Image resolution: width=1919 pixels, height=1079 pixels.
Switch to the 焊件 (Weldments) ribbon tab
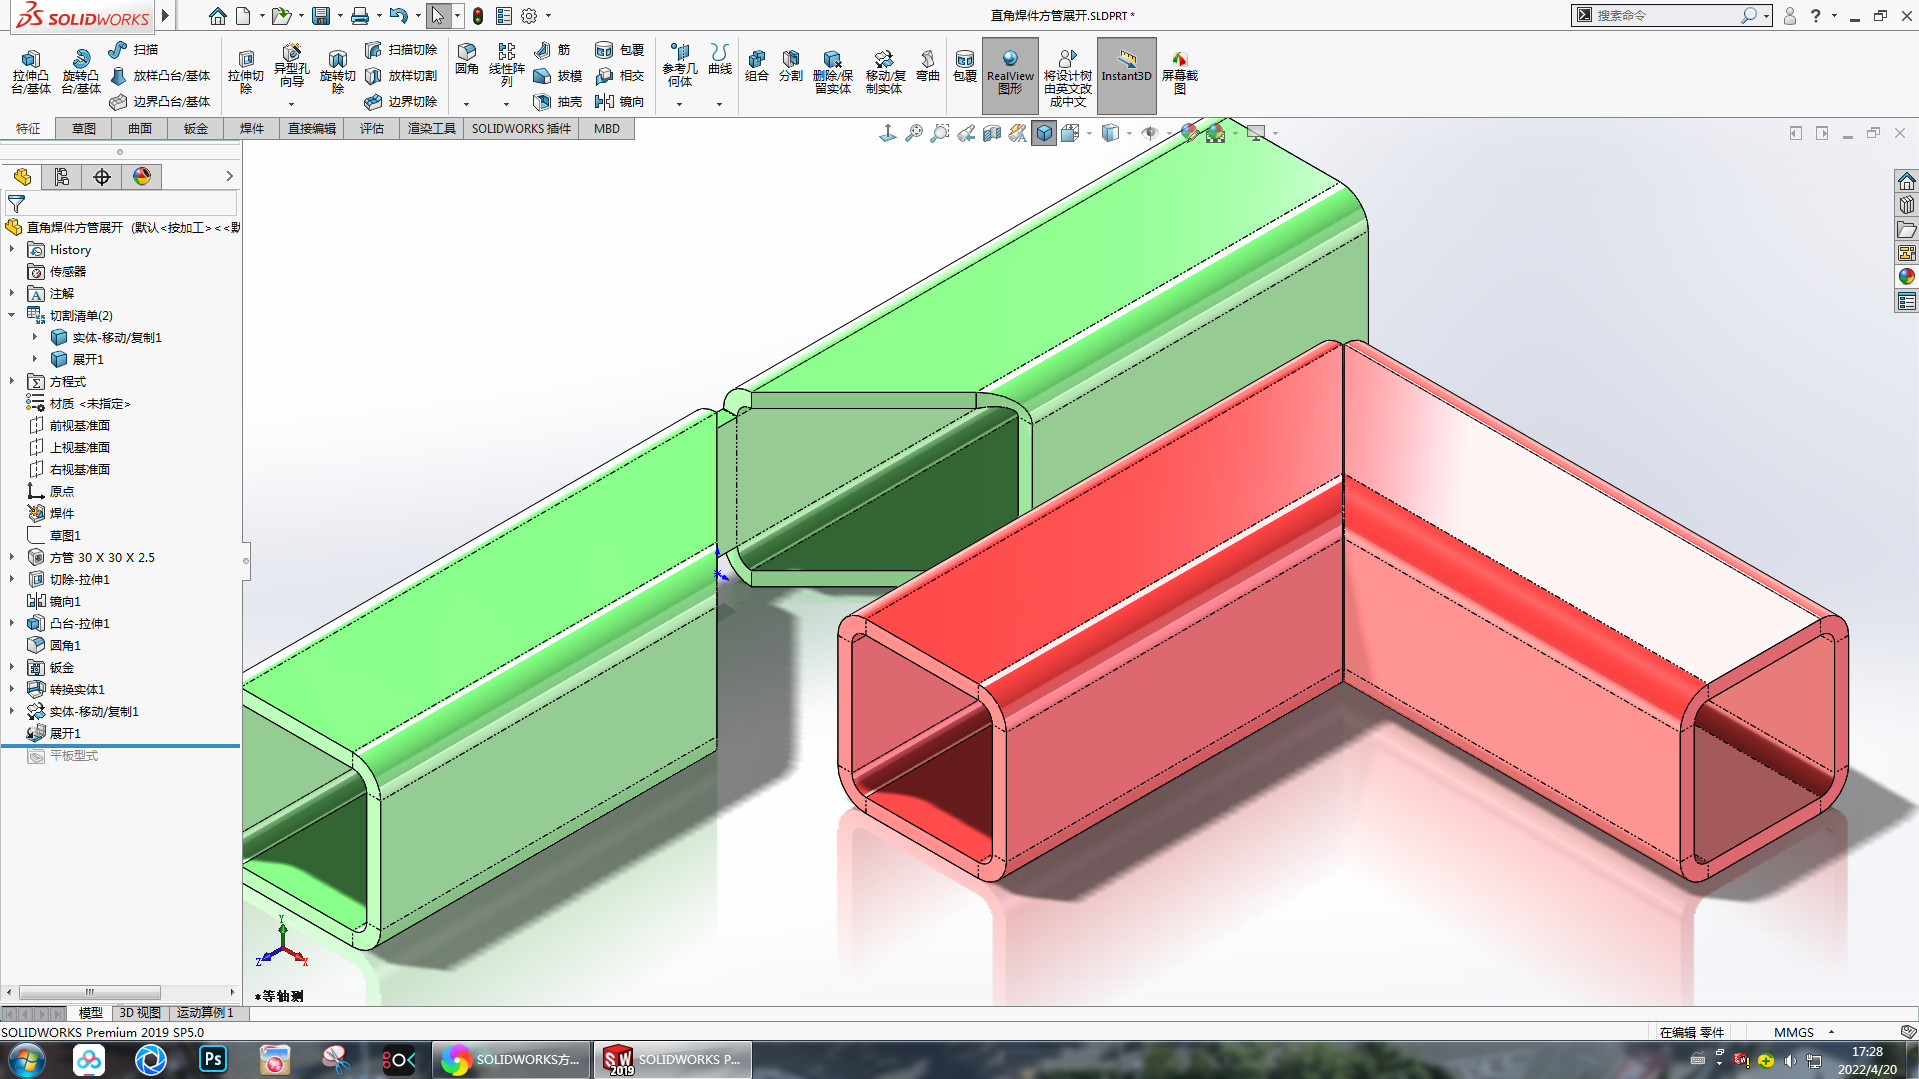[252, 129]
